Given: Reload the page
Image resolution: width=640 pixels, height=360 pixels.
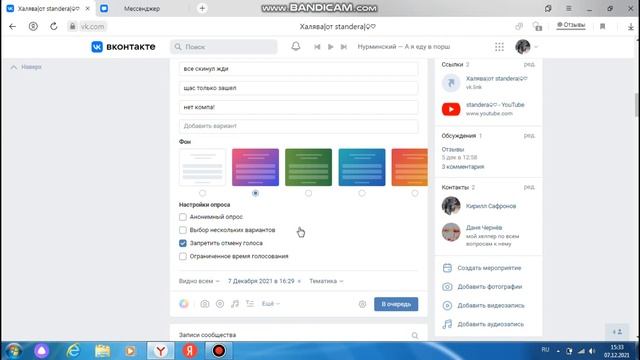Looking at the screenshot, I should pyautogui.click(x=53, y=27).
